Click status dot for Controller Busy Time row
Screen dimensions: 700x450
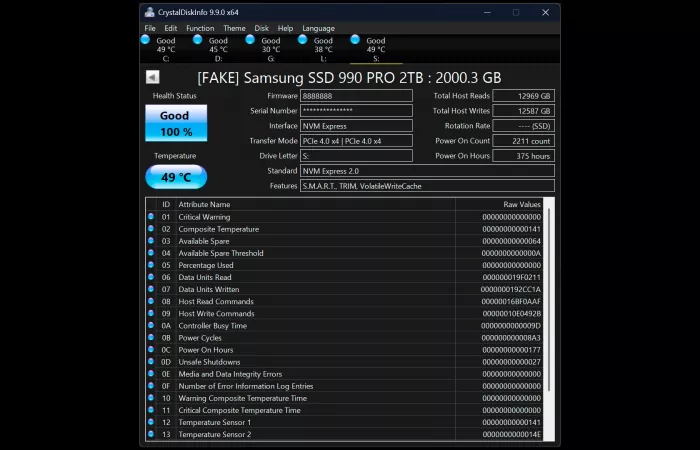tap(151, 325)
